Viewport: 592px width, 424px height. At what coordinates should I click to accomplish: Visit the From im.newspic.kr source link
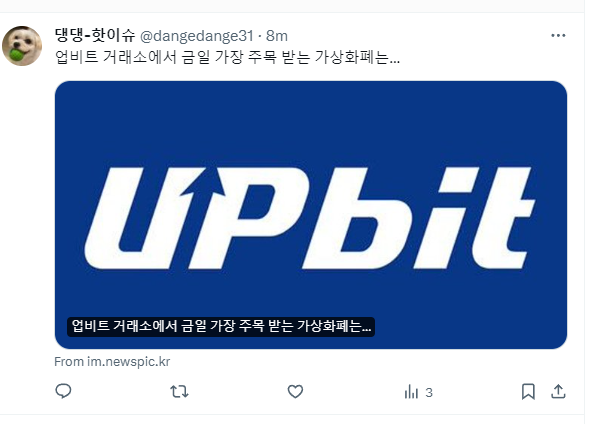(x=112, y=362)
